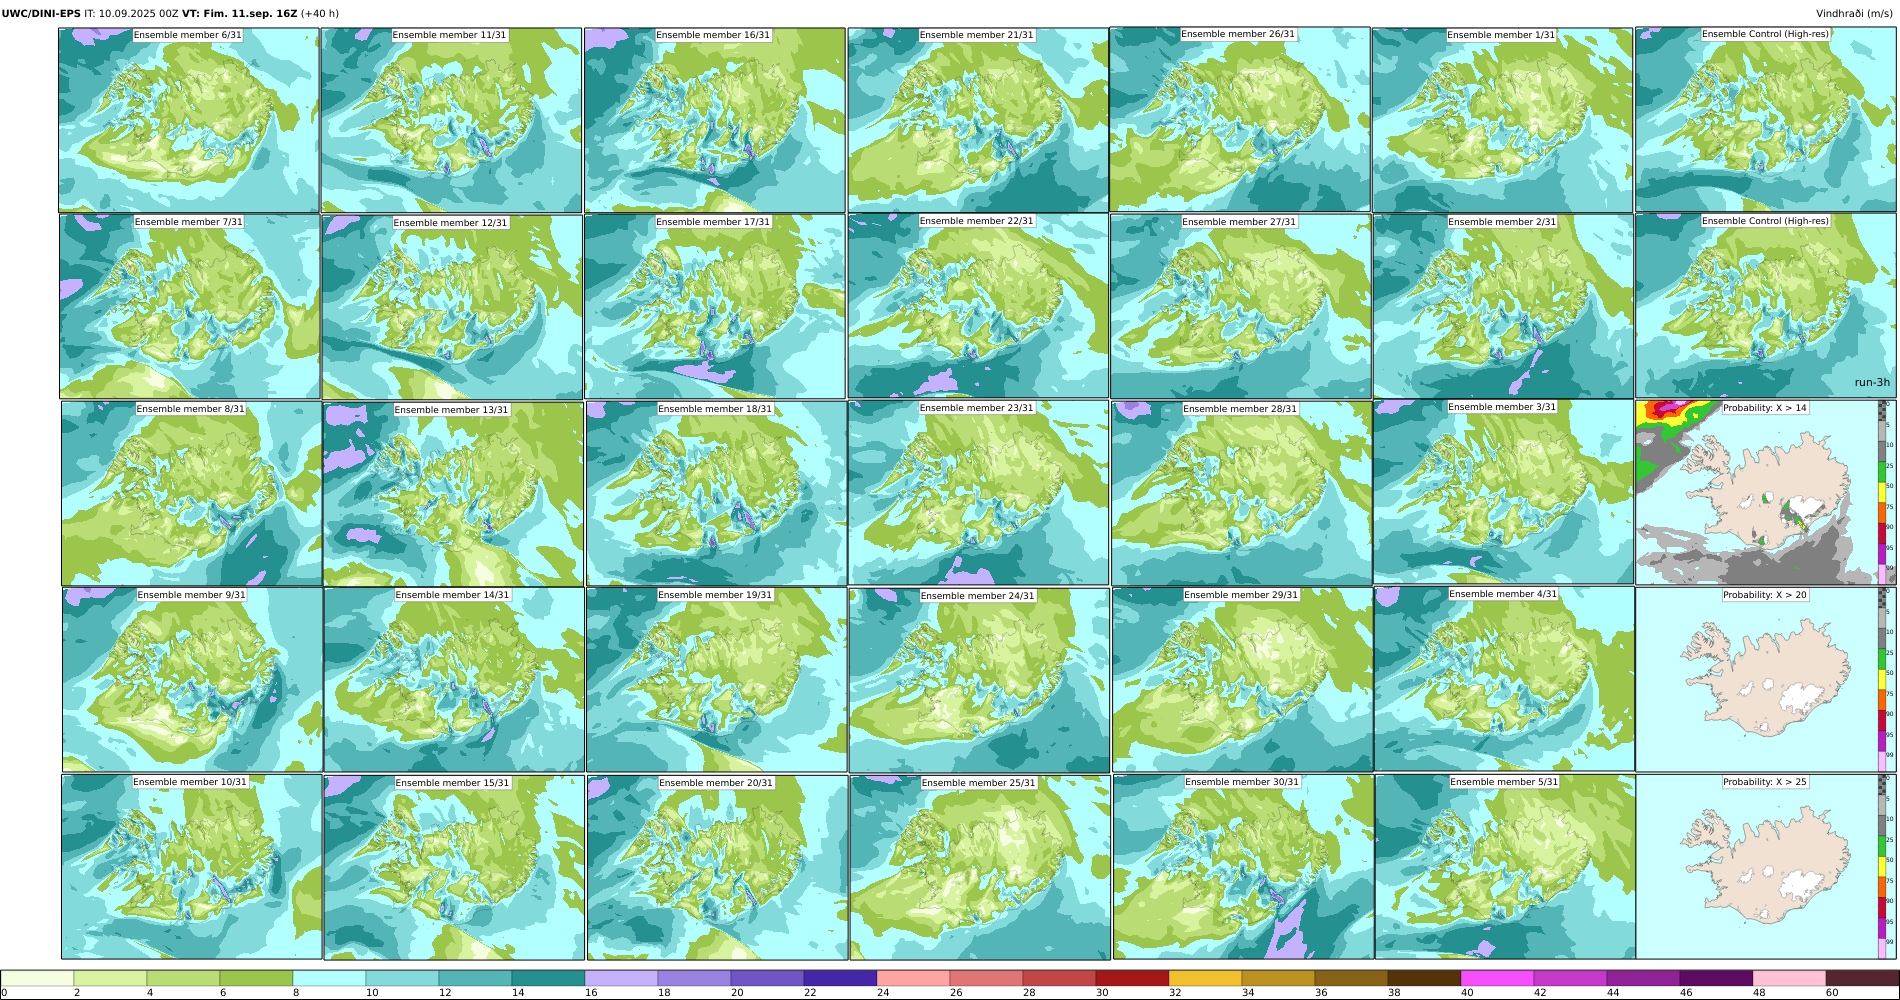This screenshot has width=1900, height=1000.
Task: Pick the dark teal 14–16 legend swatch
Action: [548, 978]
